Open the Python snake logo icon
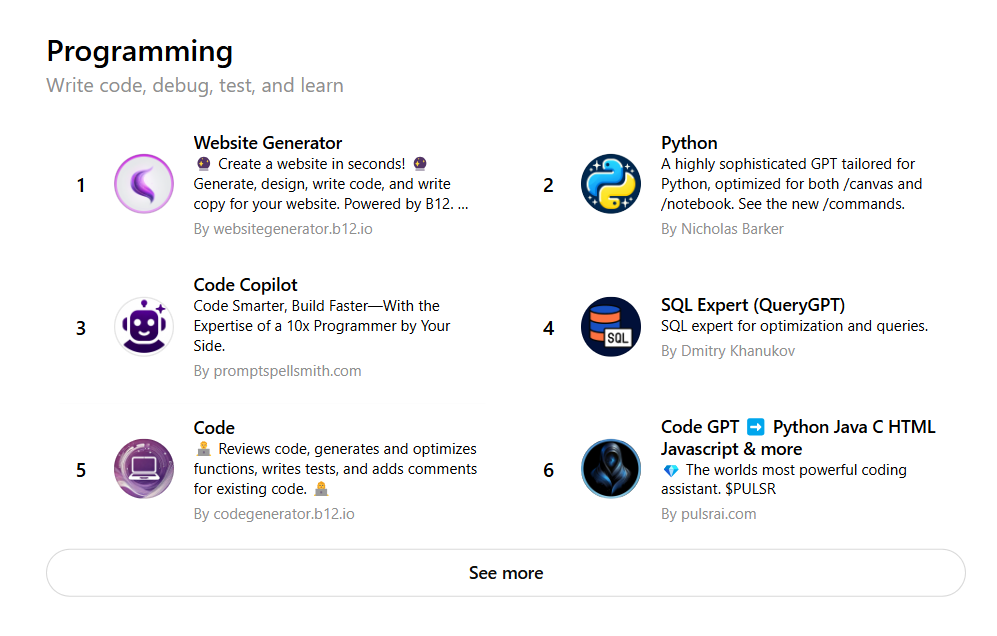This screenshot has height=636, width=997. click(610, 184)
